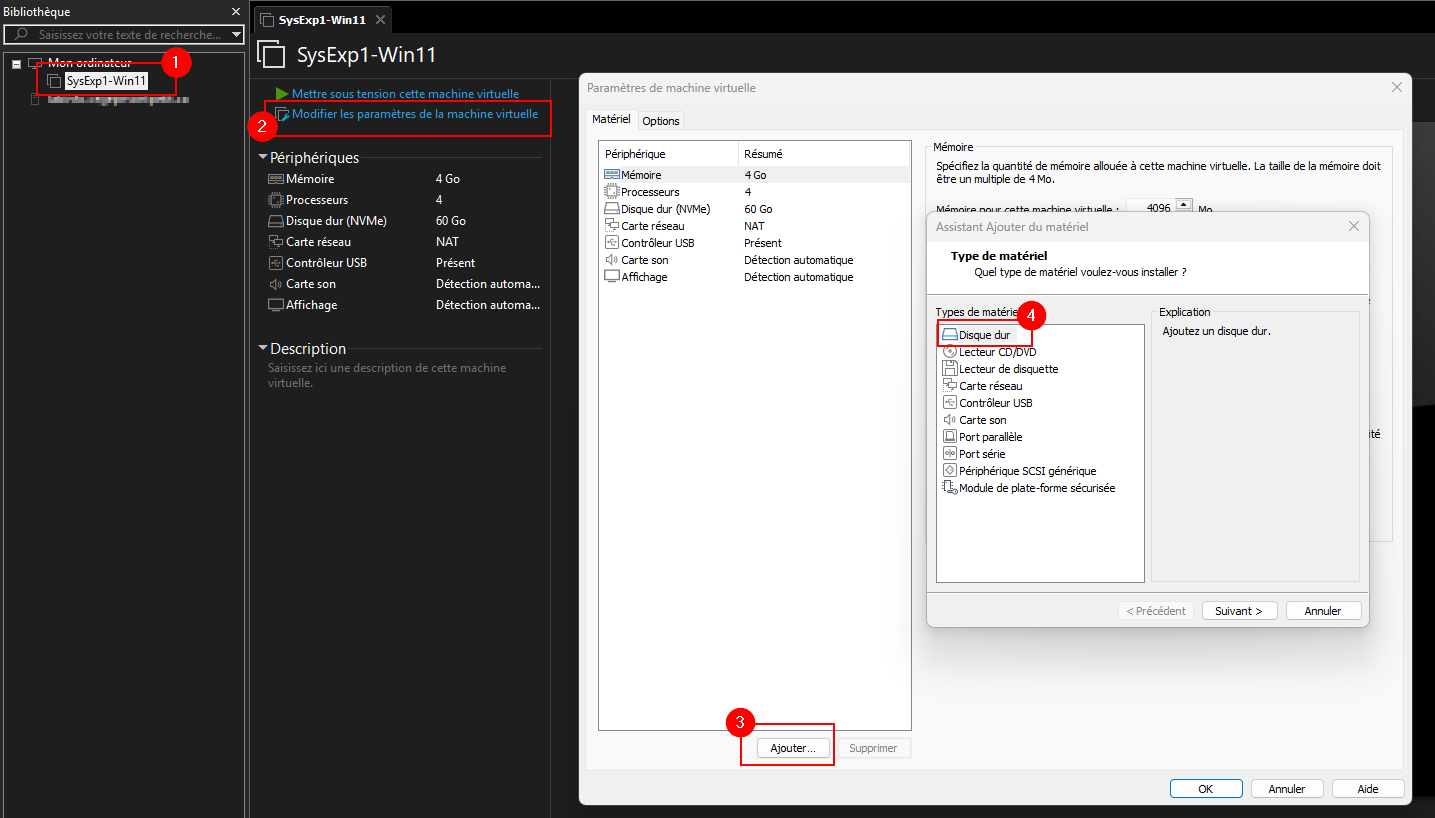1435x818 pixels.
Task: Increase memory value with spinner arrows
Action: tap(1183, 205)
